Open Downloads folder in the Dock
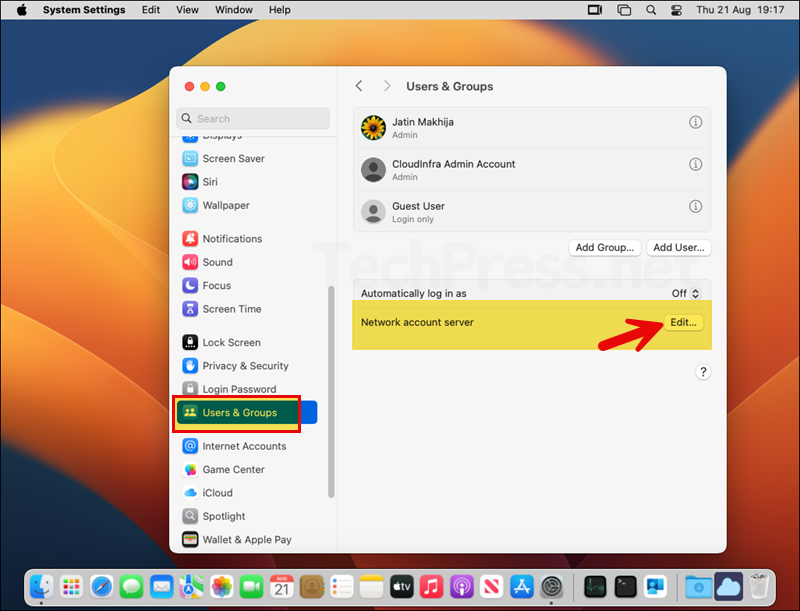Image resolution: width=800 pixels, height=611 pixels. tap(698, 587)
